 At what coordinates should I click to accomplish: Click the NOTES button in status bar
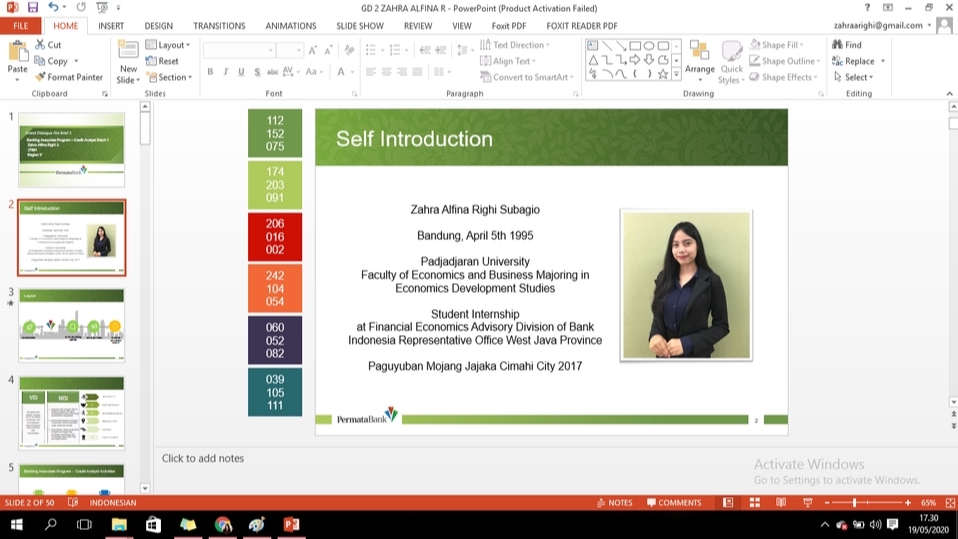(615, 502)
